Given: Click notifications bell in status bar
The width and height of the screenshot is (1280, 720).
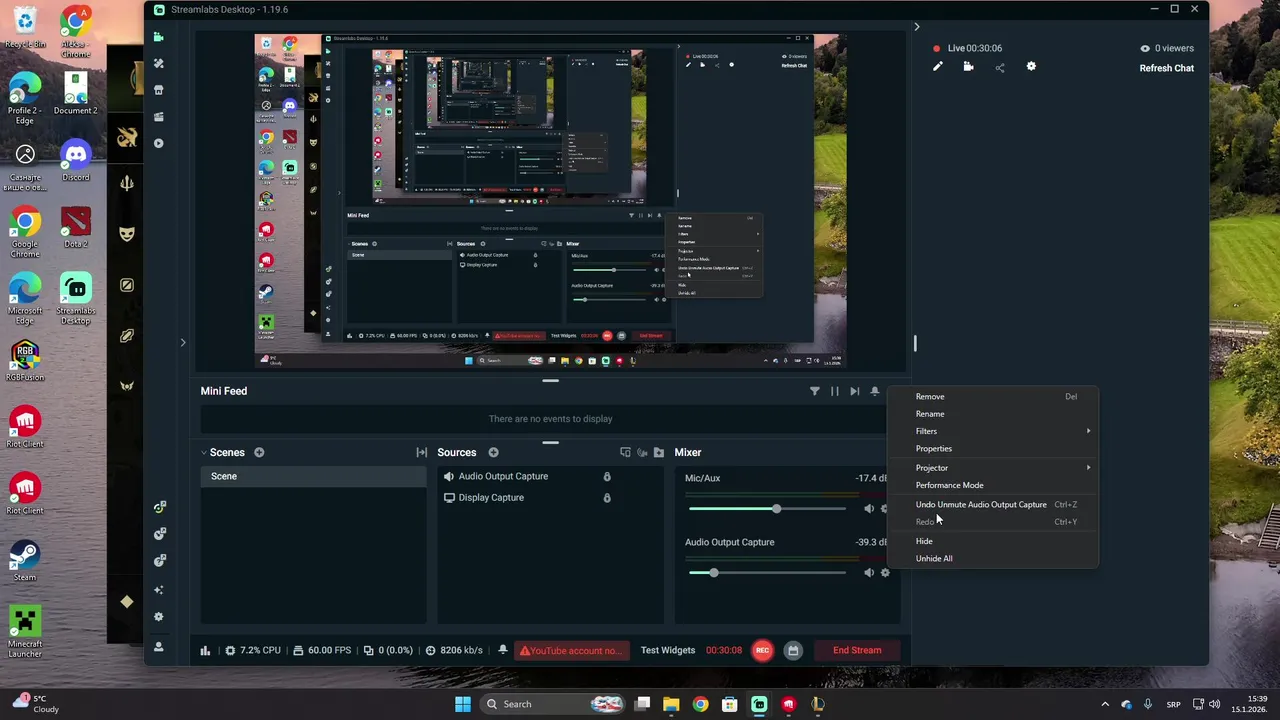Looking at the screenshot, I should coord(503,650).
